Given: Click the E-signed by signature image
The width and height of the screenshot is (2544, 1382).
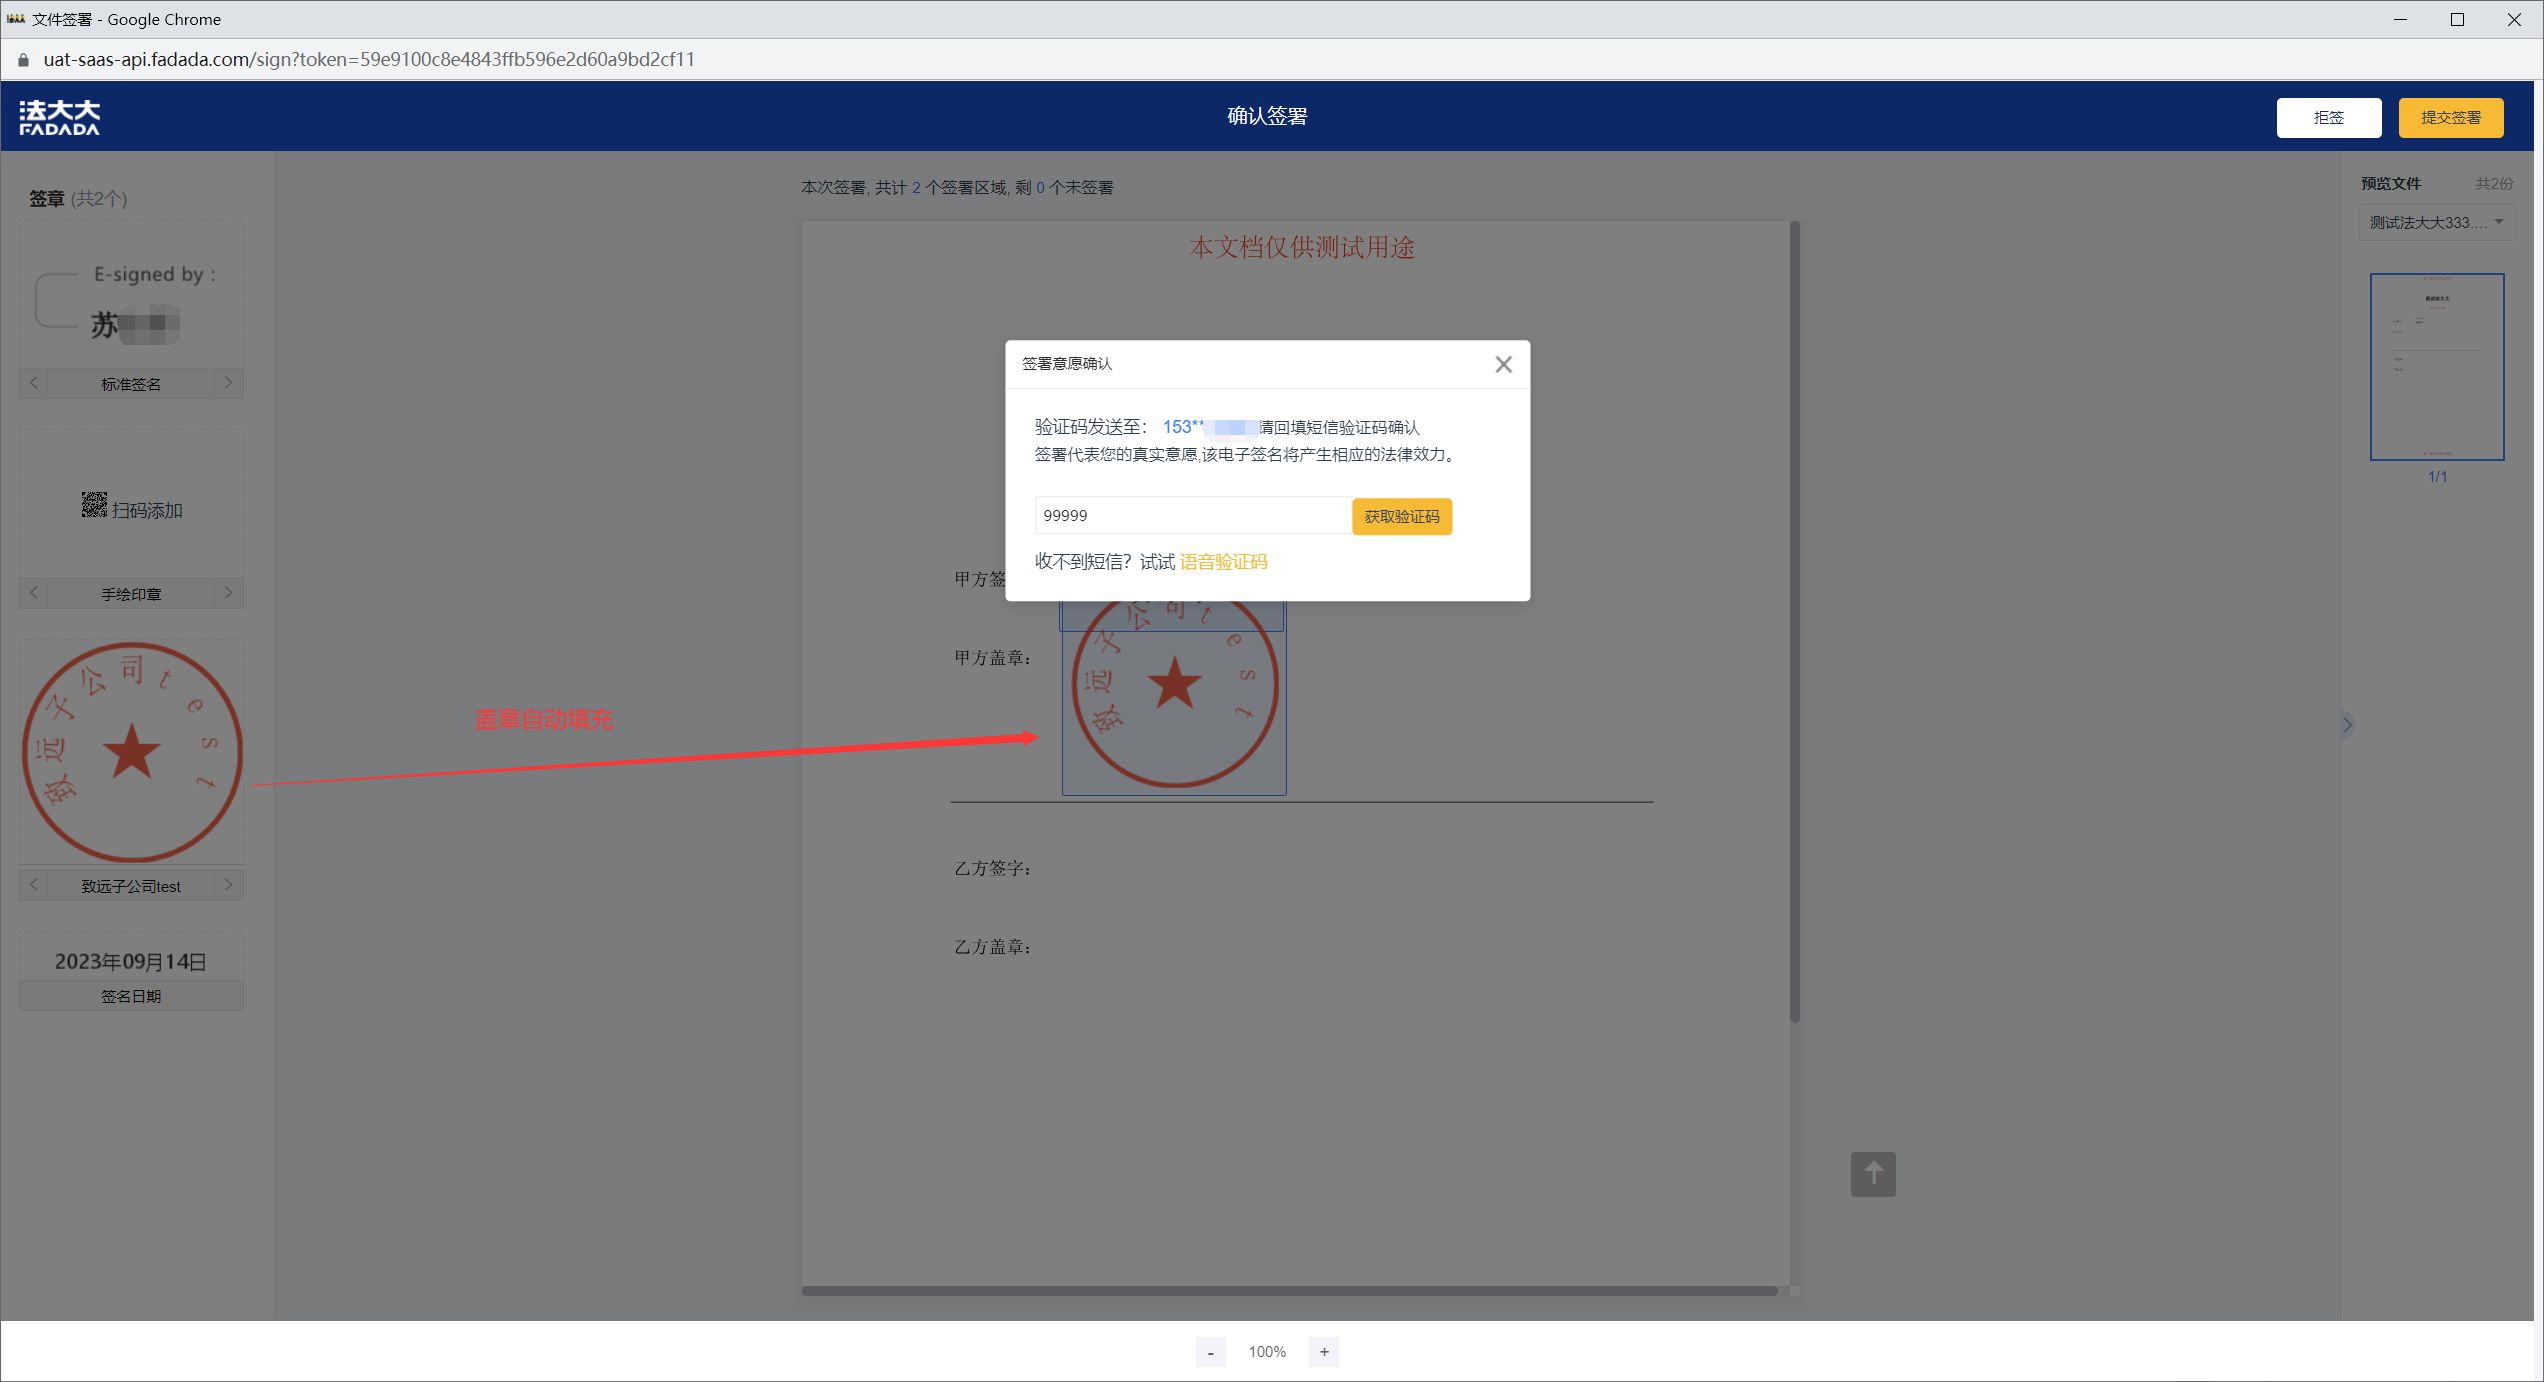Looking at the screenshot, I should [130, 300].
